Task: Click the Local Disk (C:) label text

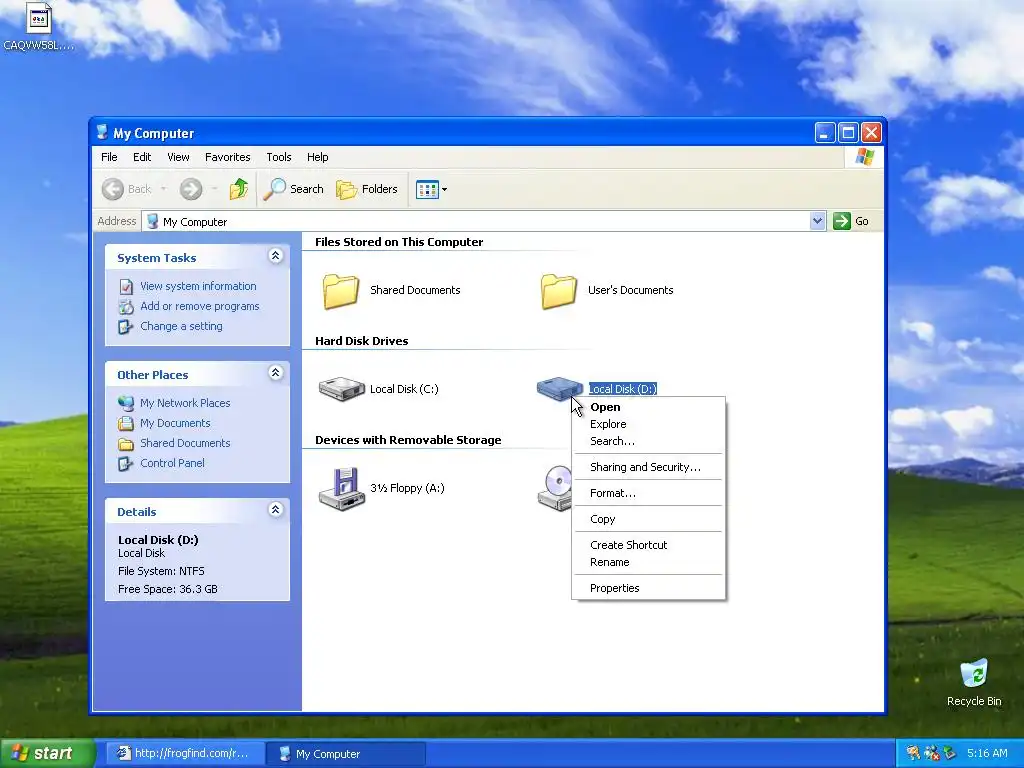Action: click(x=404, y=389)
